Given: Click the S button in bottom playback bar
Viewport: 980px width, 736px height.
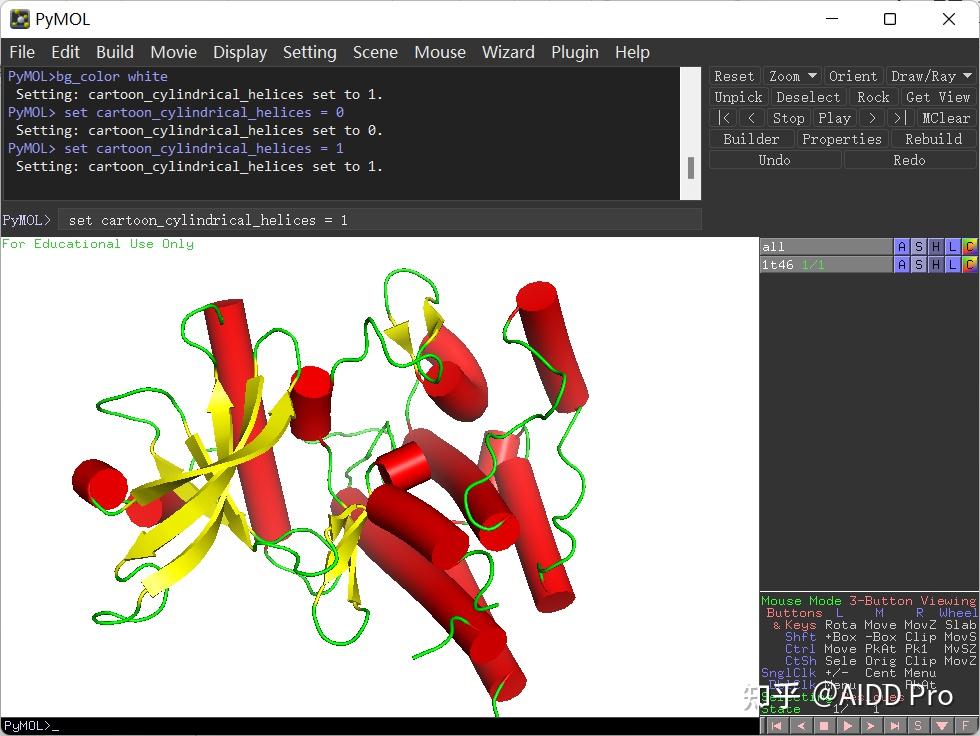Looking at the screenshot, I should (x=918, y=726).
